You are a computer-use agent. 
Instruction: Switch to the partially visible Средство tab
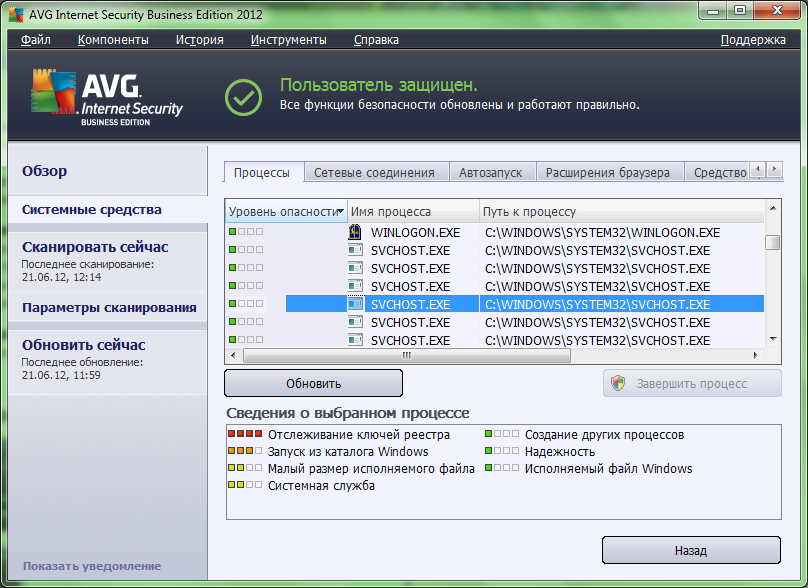[x=717, y=172]
